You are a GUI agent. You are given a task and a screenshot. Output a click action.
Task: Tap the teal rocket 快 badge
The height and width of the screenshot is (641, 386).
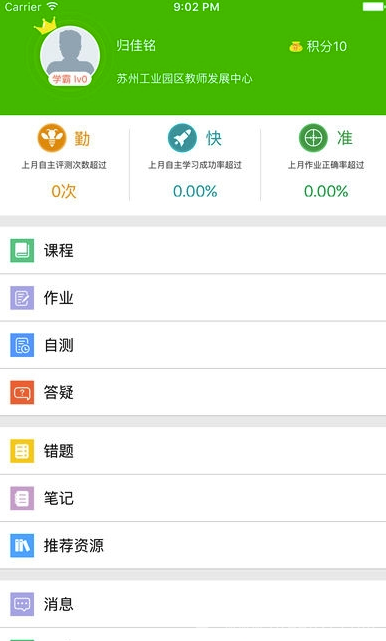pos(182,138)
